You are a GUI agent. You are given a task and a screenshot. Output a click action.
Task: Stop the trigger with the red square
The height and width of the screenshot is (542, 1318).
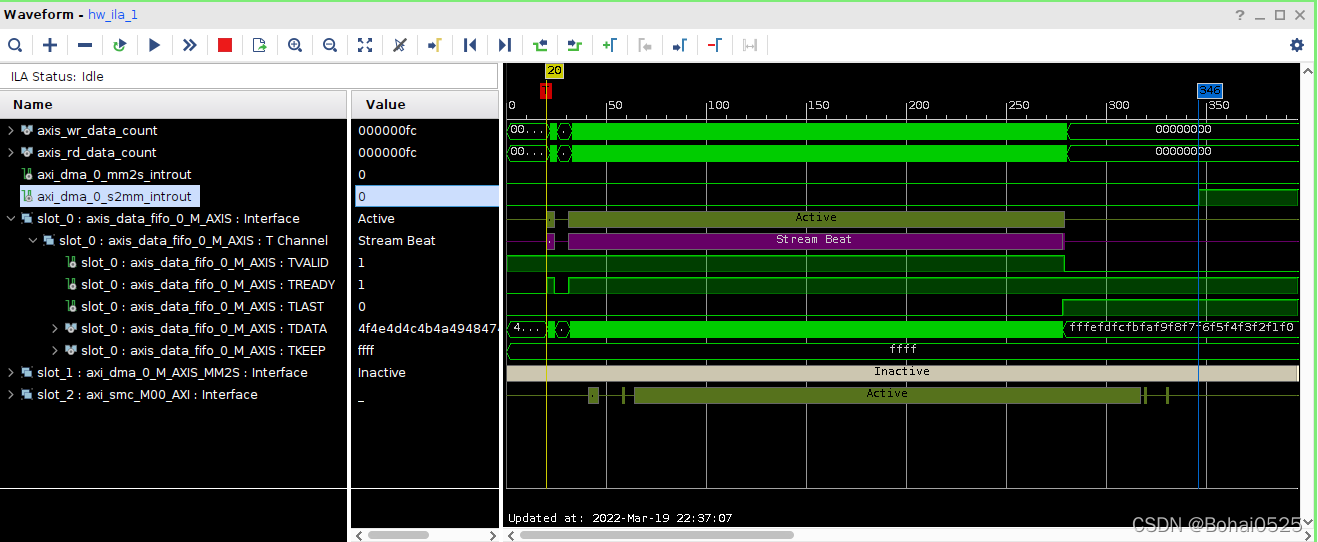(225, 45)
